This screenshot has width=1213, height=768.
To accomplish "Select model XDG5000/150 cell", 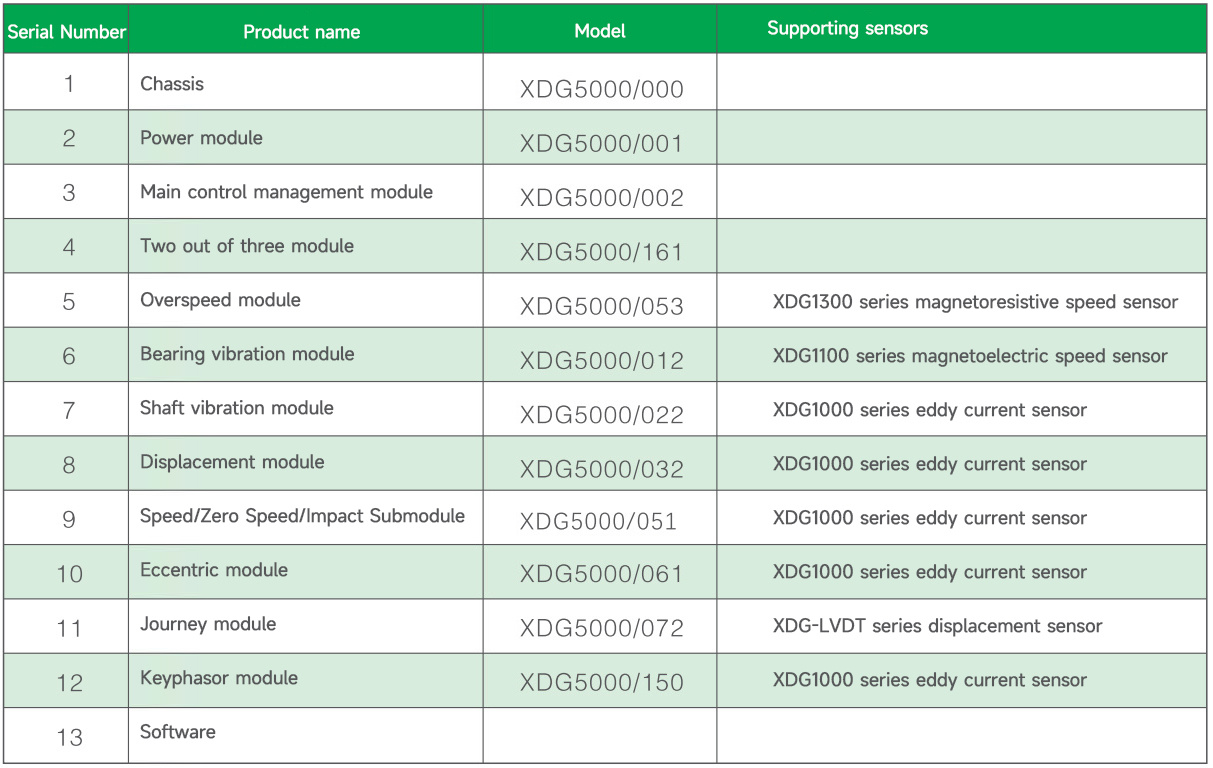I will click(600, 680).
